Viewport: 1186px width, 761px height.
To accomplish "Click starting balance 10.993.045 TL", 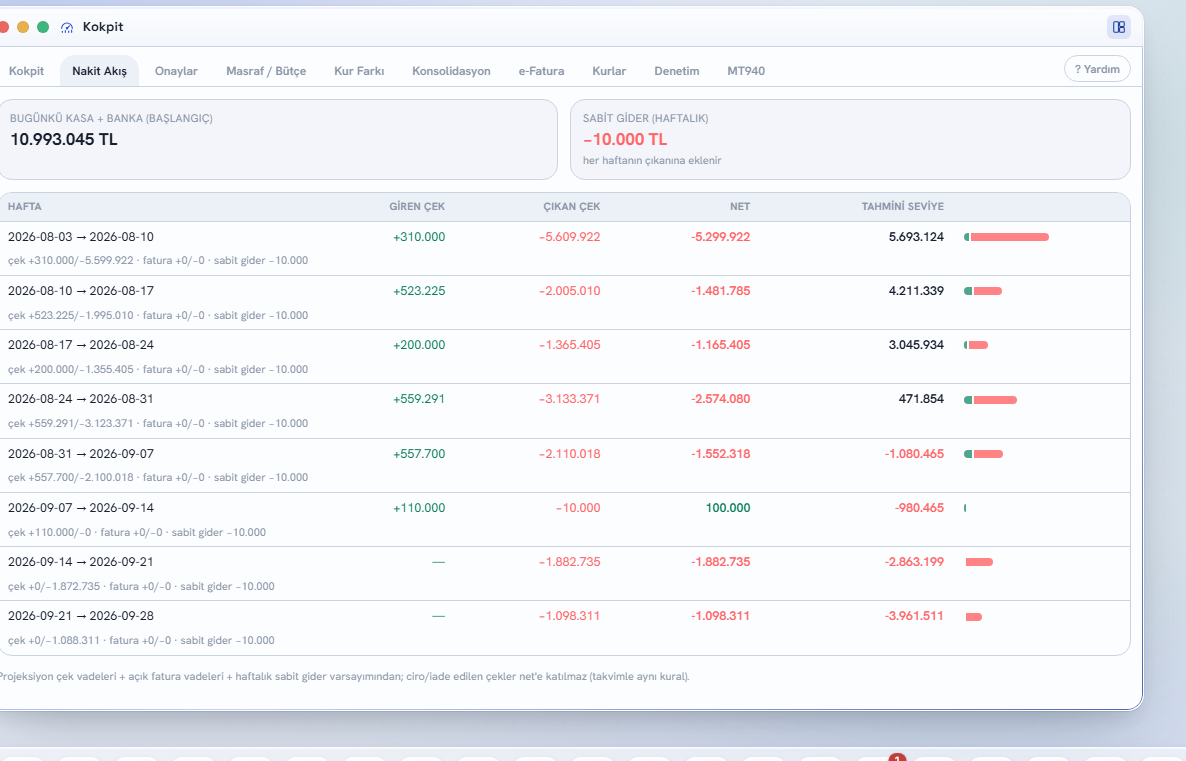I will pyautogui.click(x=64, y=140).
